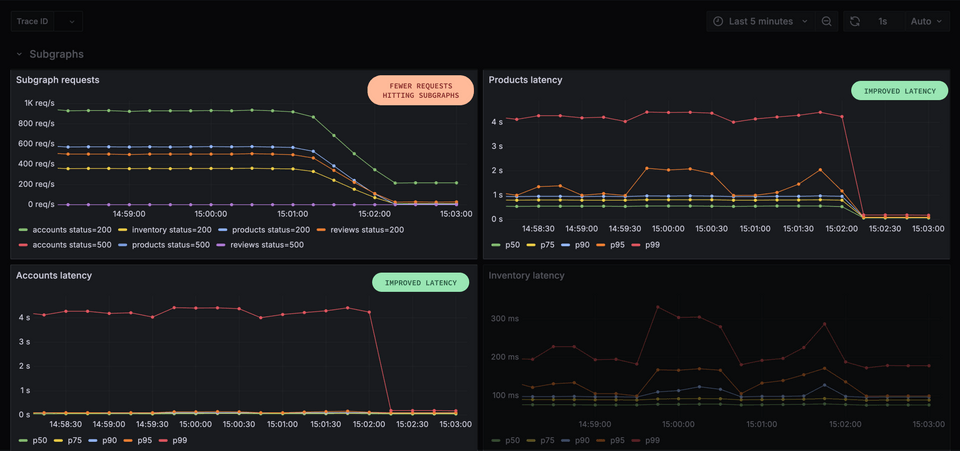960x451 pixels.
Task: Click 15:00:30 tick in Accounts latency chart
Action: click(239, 424)
